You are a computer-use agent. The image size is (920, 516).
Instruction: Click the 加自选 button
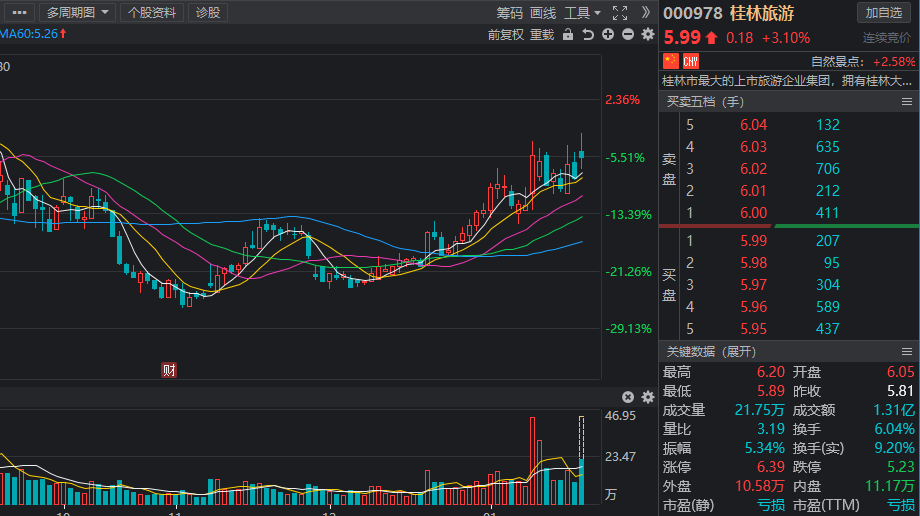884,13
